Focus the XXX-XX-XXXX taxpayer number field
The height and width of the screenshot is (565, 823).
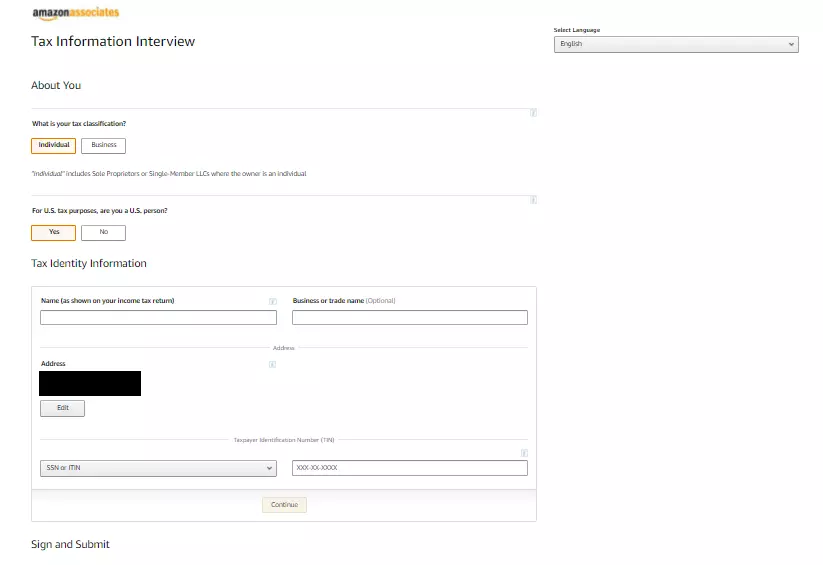pyautogui.click(x=410, y=468)
